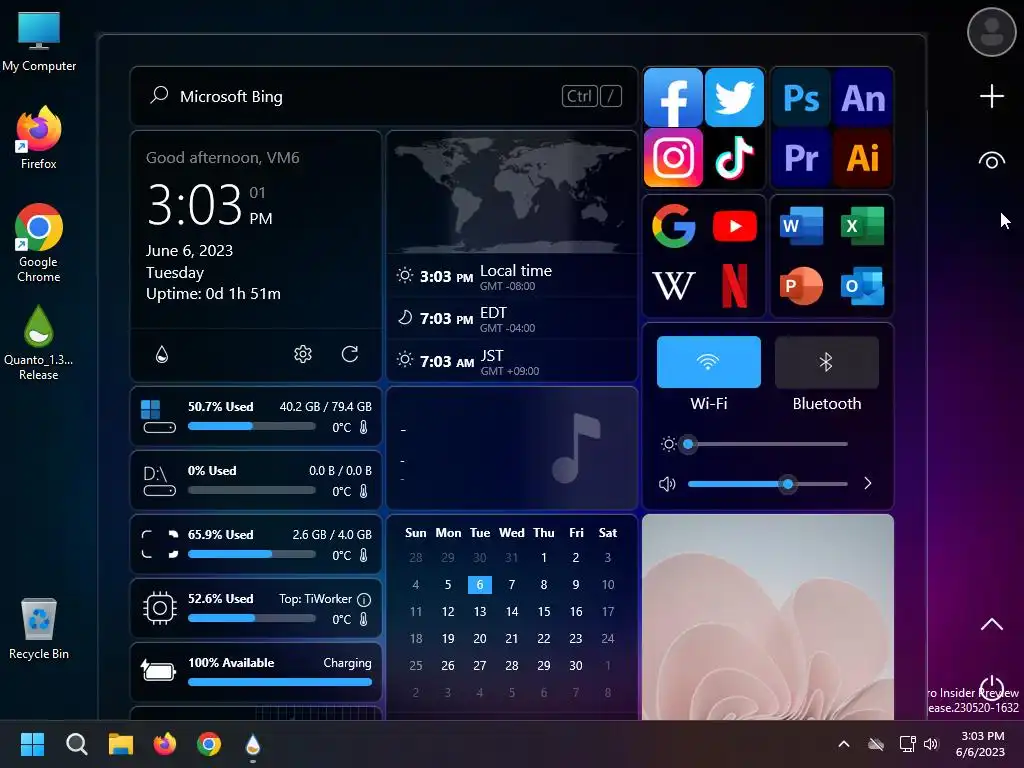This screenshot has height=768, width=1024.
Task: Launch PowerPoint shortcut icon
Action: [801, 285]
